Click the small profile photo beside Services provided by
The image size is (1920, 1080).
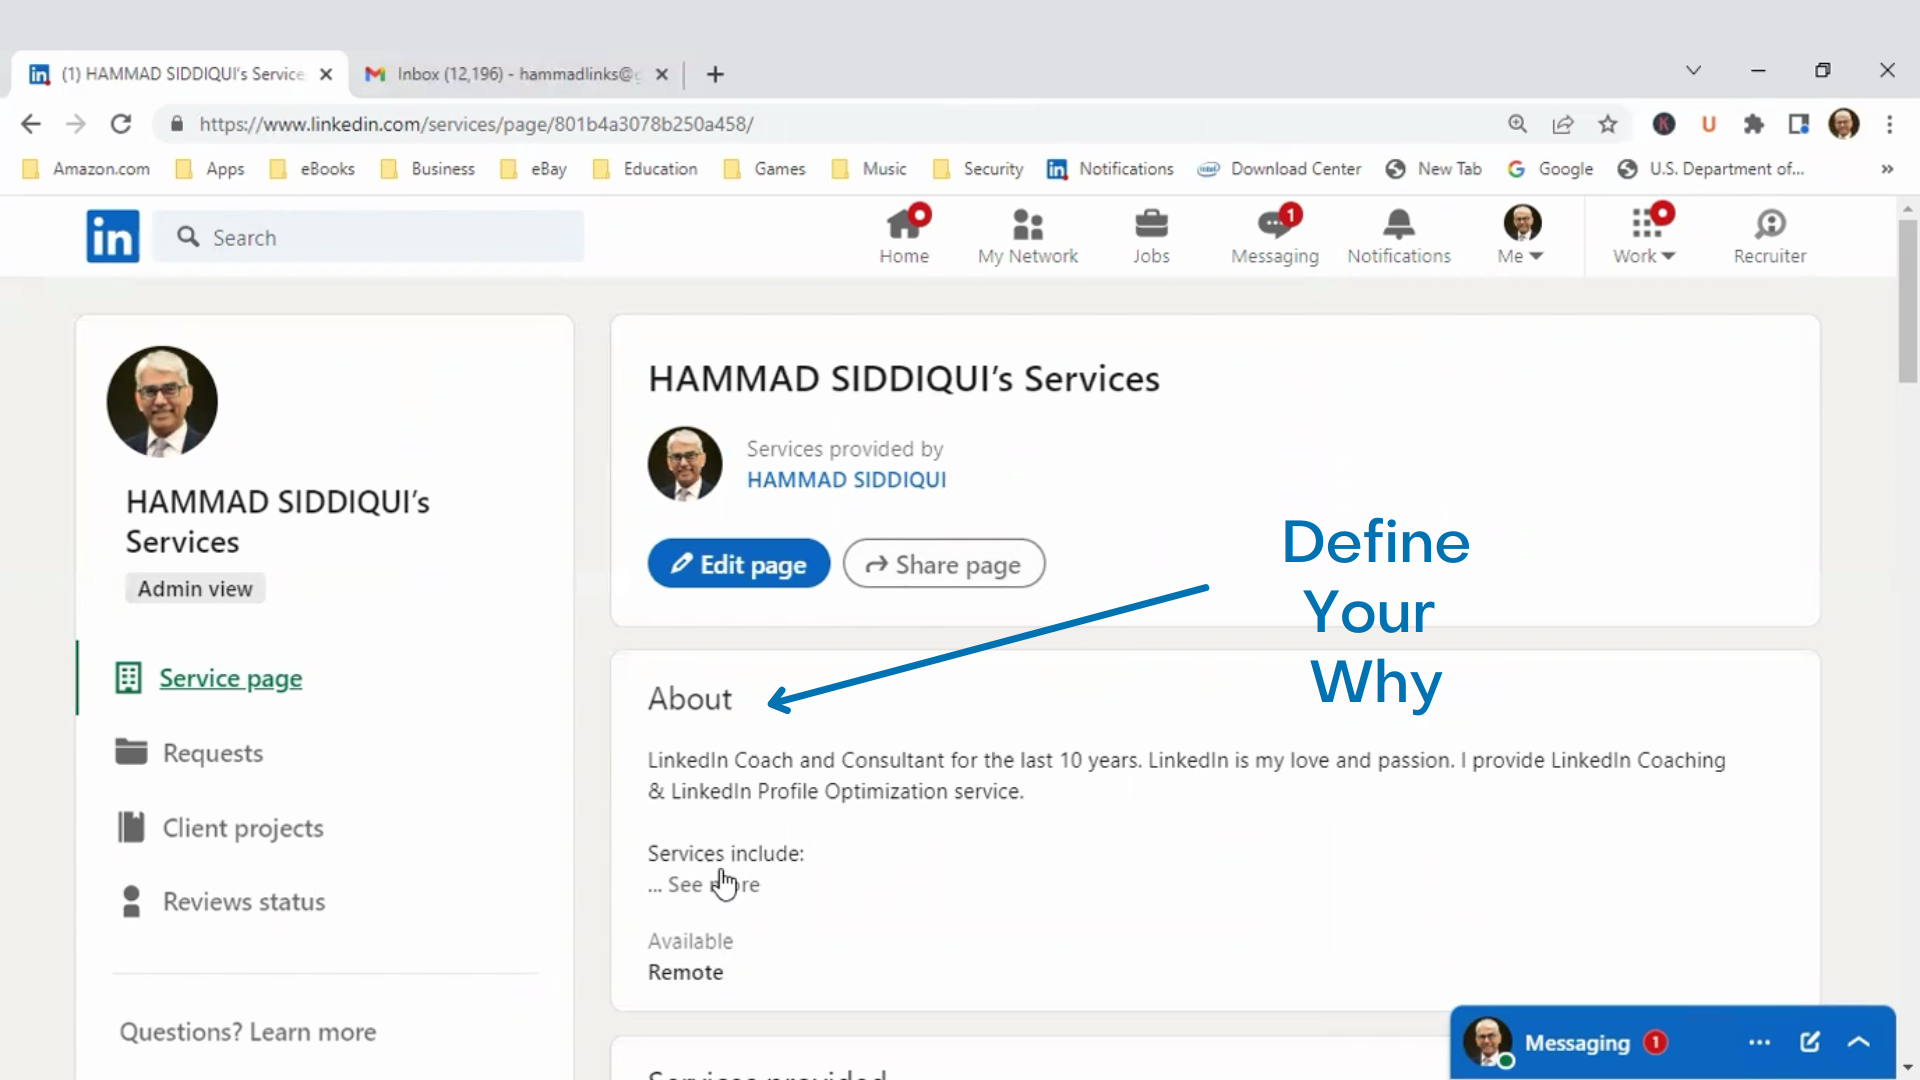pos(685,464)
